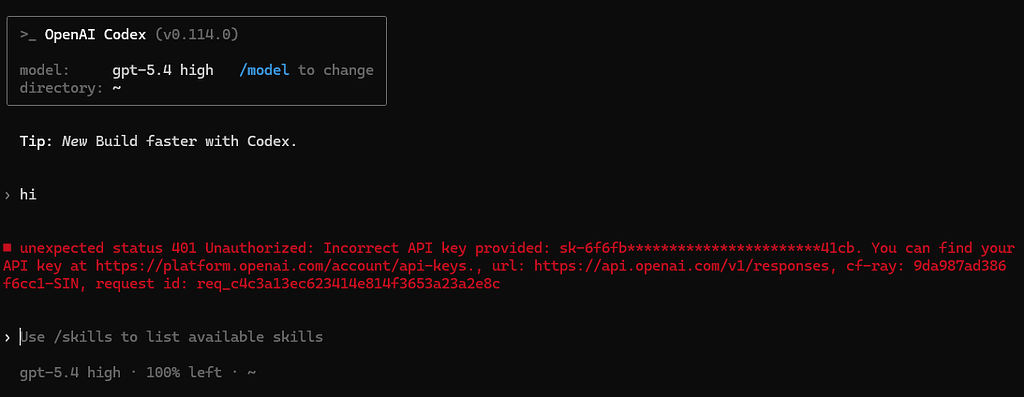The image size is (1024, 397).
Task: Click the >_ Codex prompt icon
Action: [28, 35]
